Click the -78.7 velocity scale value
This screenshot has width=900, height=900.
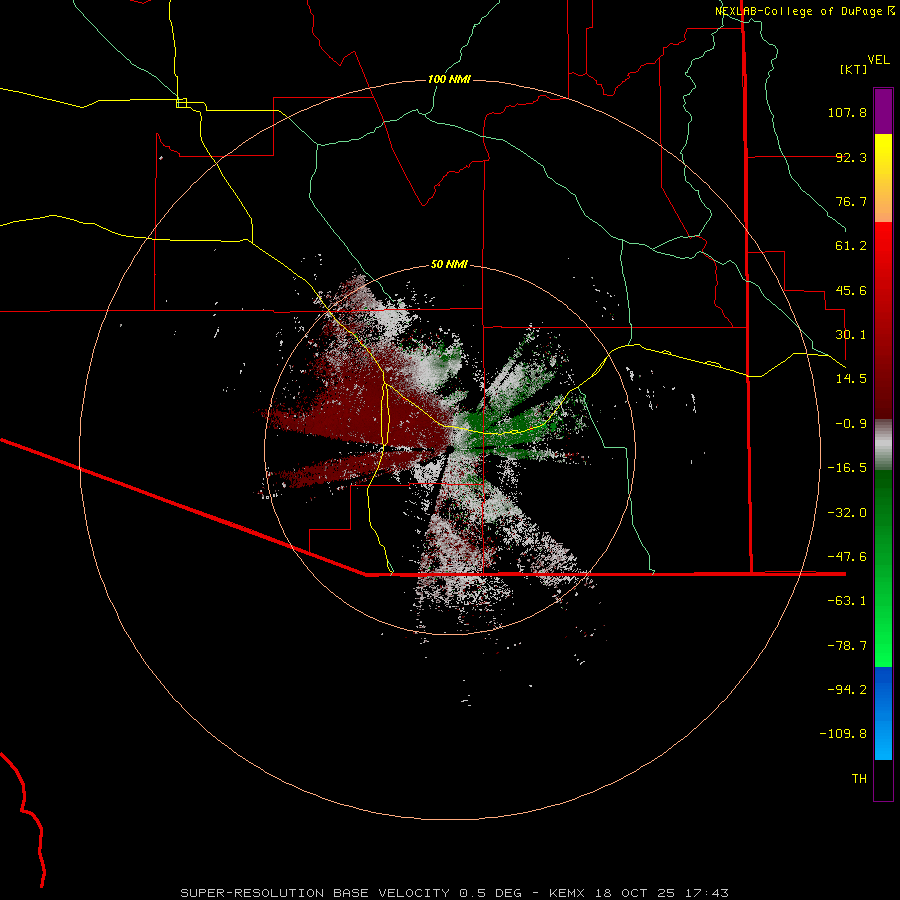click(847, 646)
